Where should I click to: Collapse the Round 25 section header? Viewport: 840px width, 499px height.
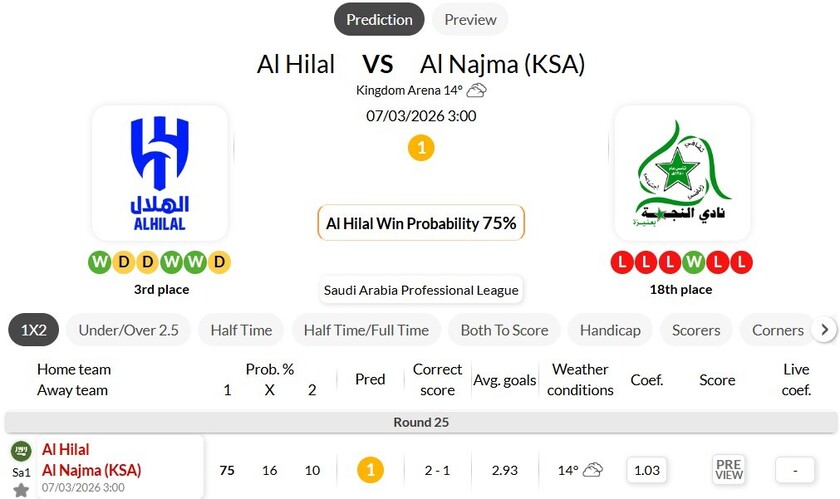pyautogui.click(x=420, y=422)
